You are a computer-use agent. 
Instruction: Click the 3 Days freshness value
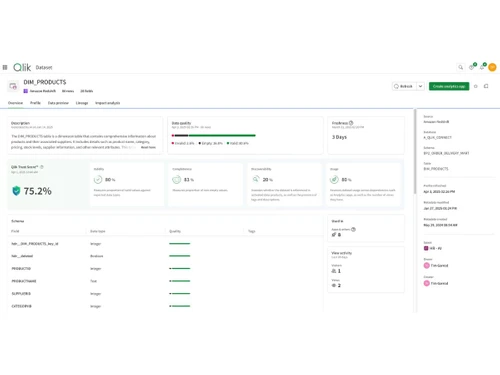(x=339, y=137)
